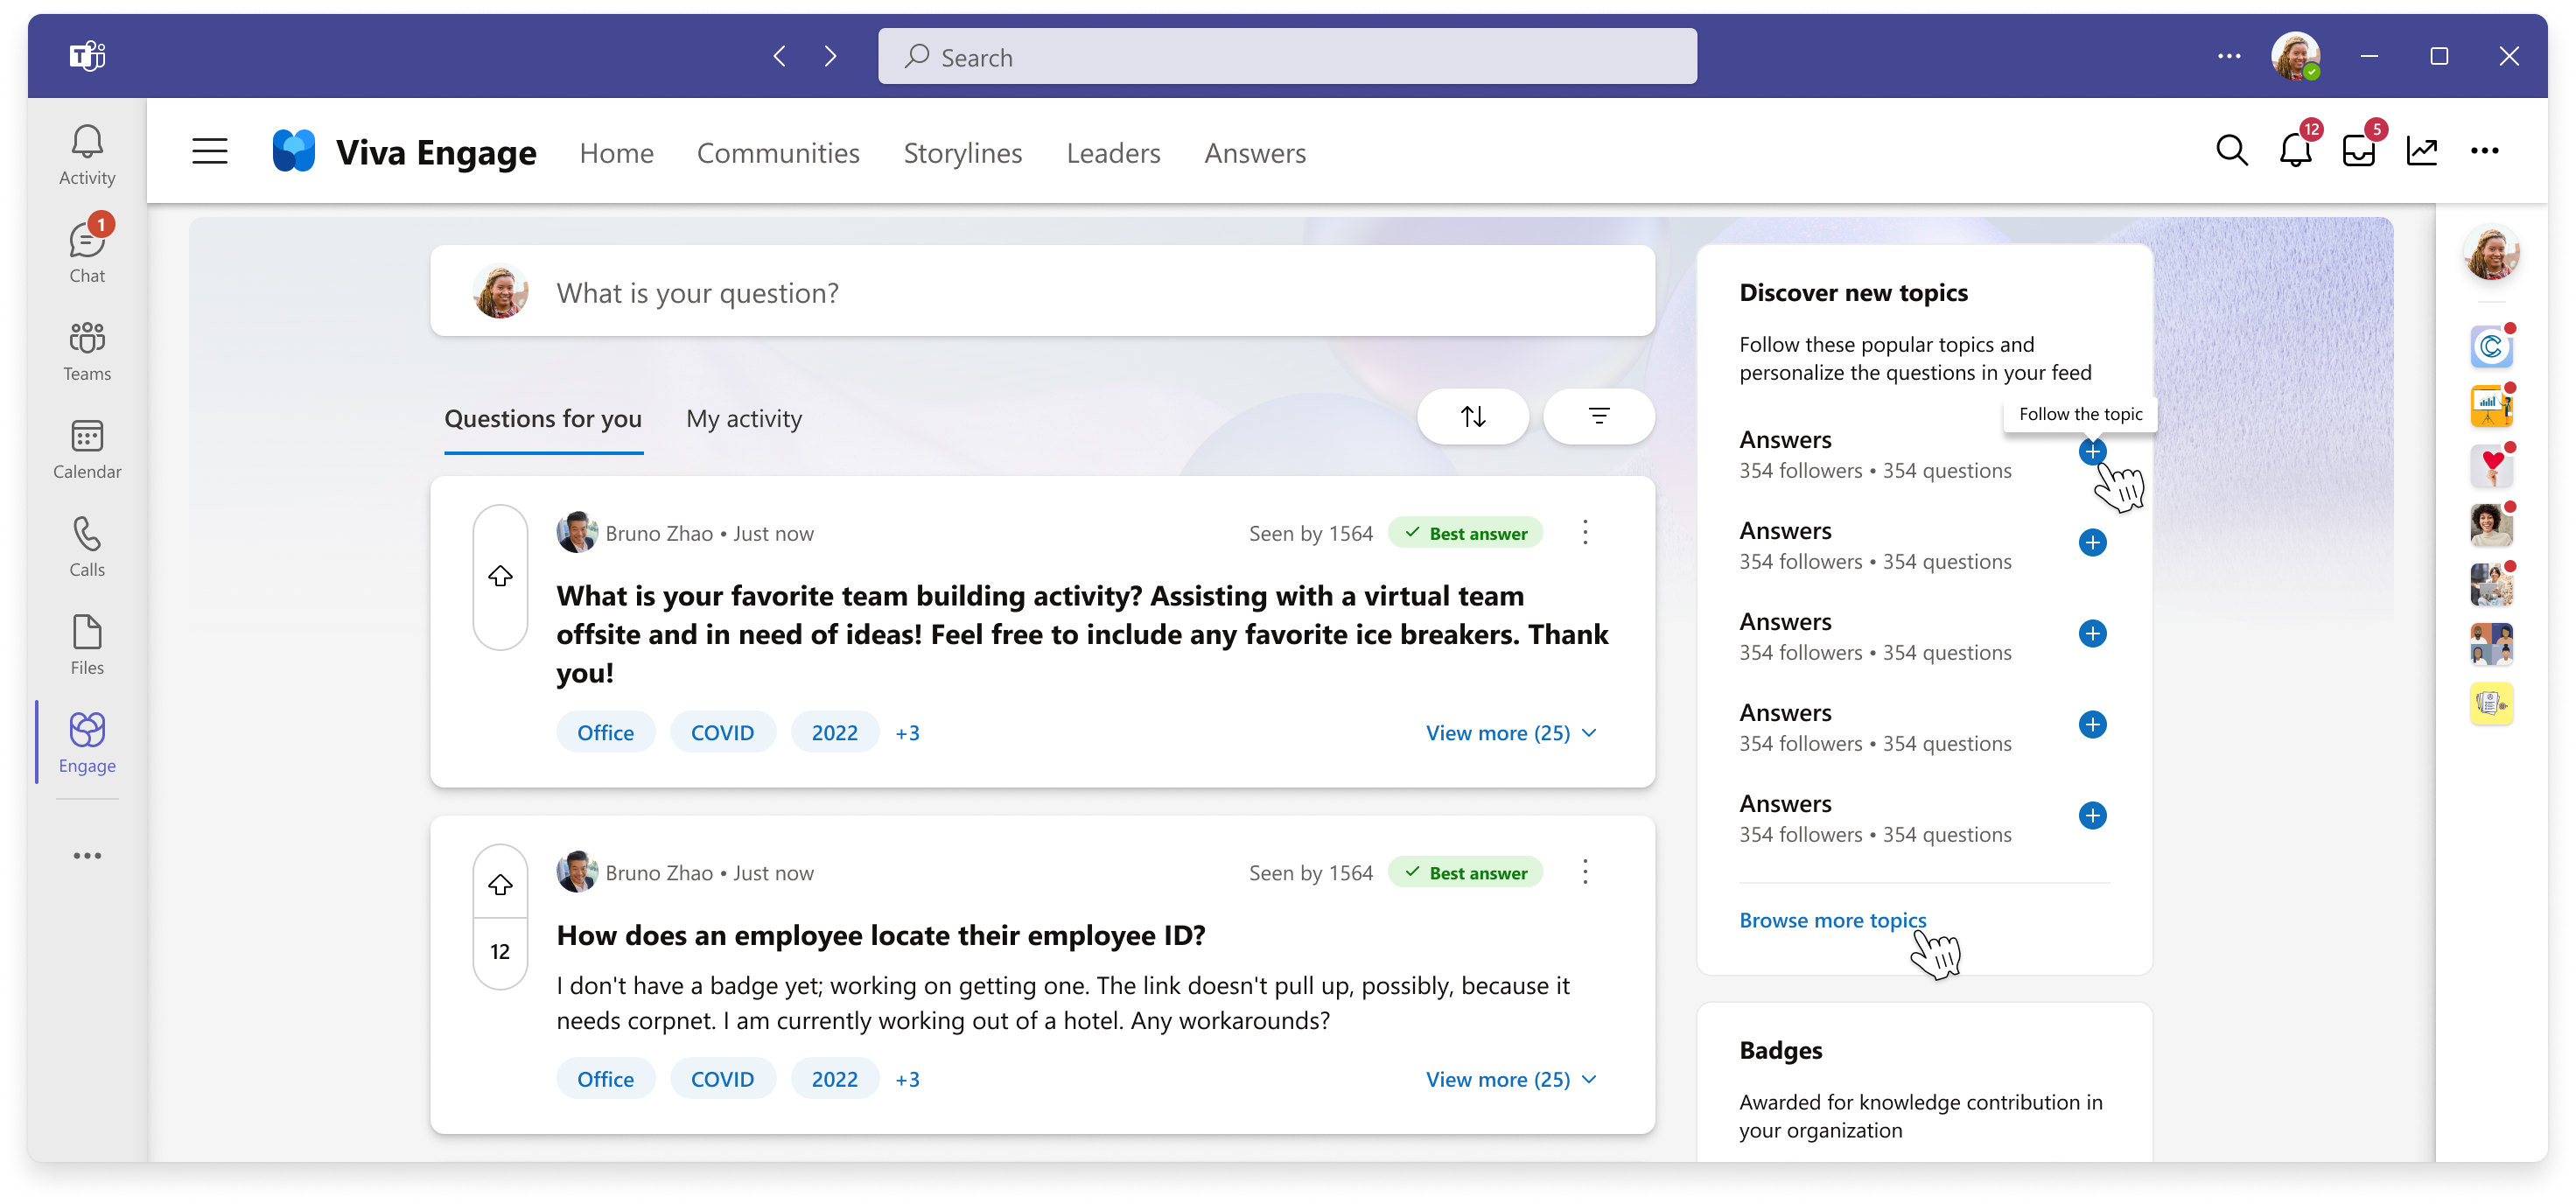Click the filter icon next to sort
Image resolution: width=2576 pixels, height=1204 pixels.
(x=1597, y=417)
